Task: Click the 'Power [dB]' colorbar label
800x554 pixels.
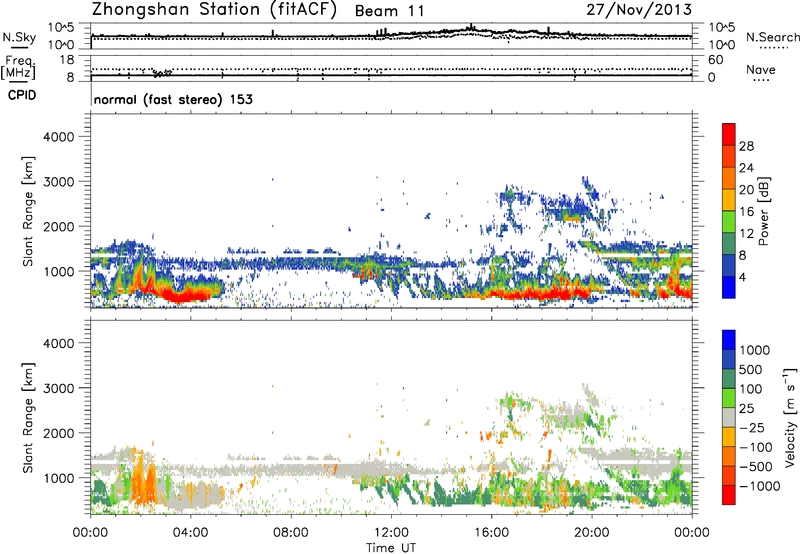Action: pyautogui.click(x=764, y=211)
